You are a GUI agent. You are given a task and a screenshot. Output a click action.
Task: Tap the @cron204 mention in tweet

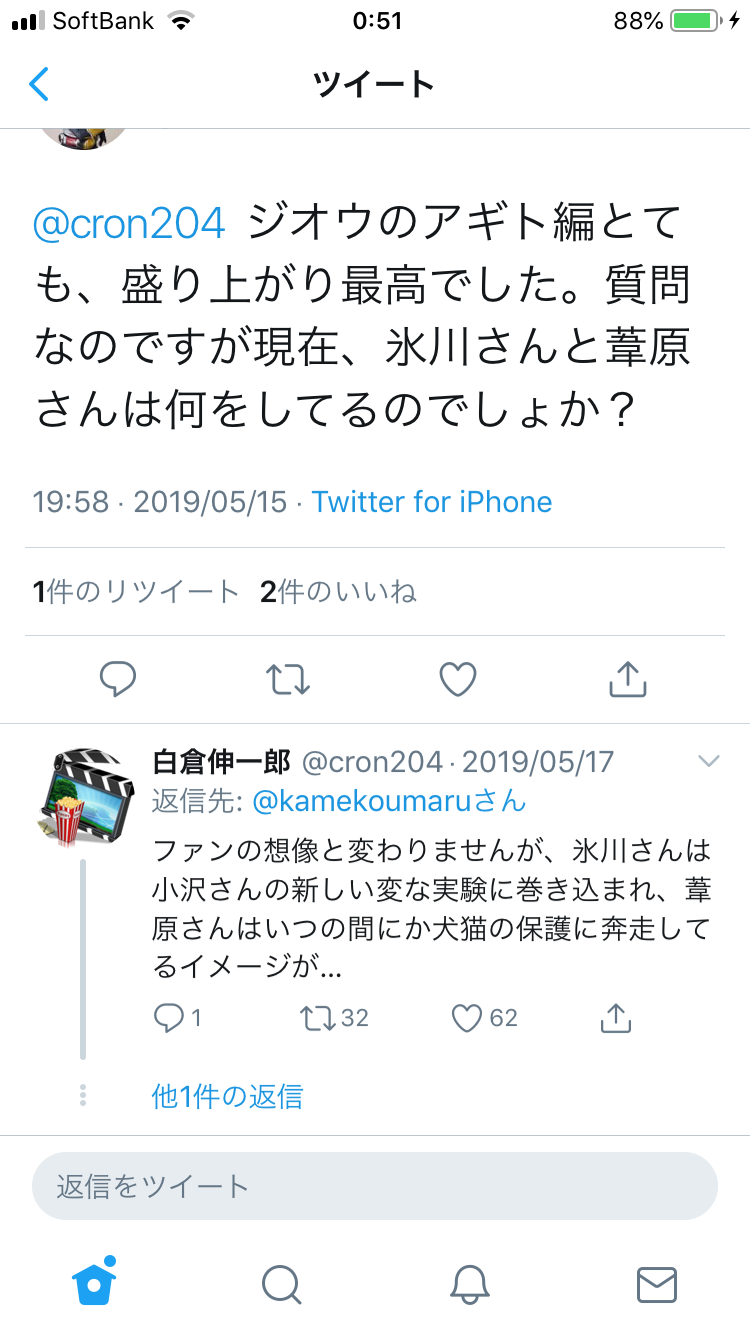pyautogui.click(x=130, y=224)
